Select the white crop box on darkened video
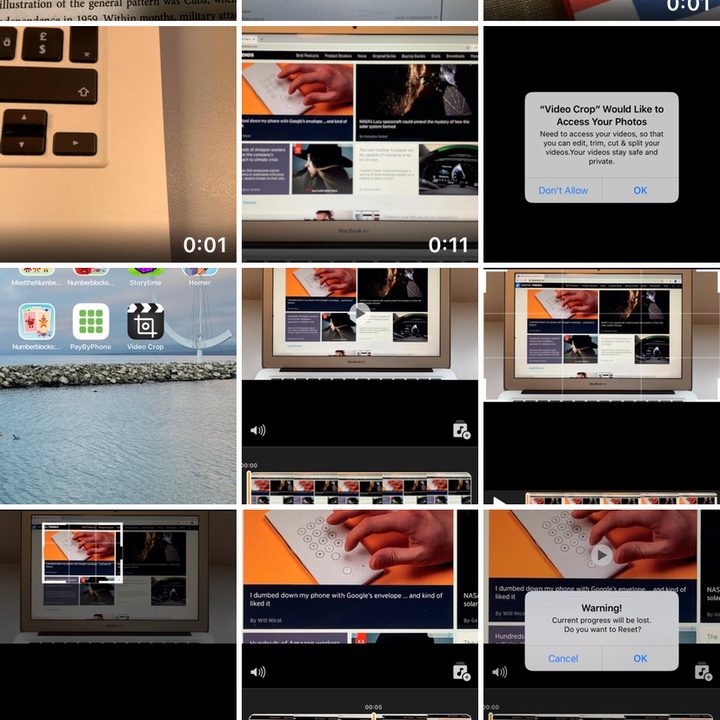Viewport: 720px width, 720px height. click(82, 553)
